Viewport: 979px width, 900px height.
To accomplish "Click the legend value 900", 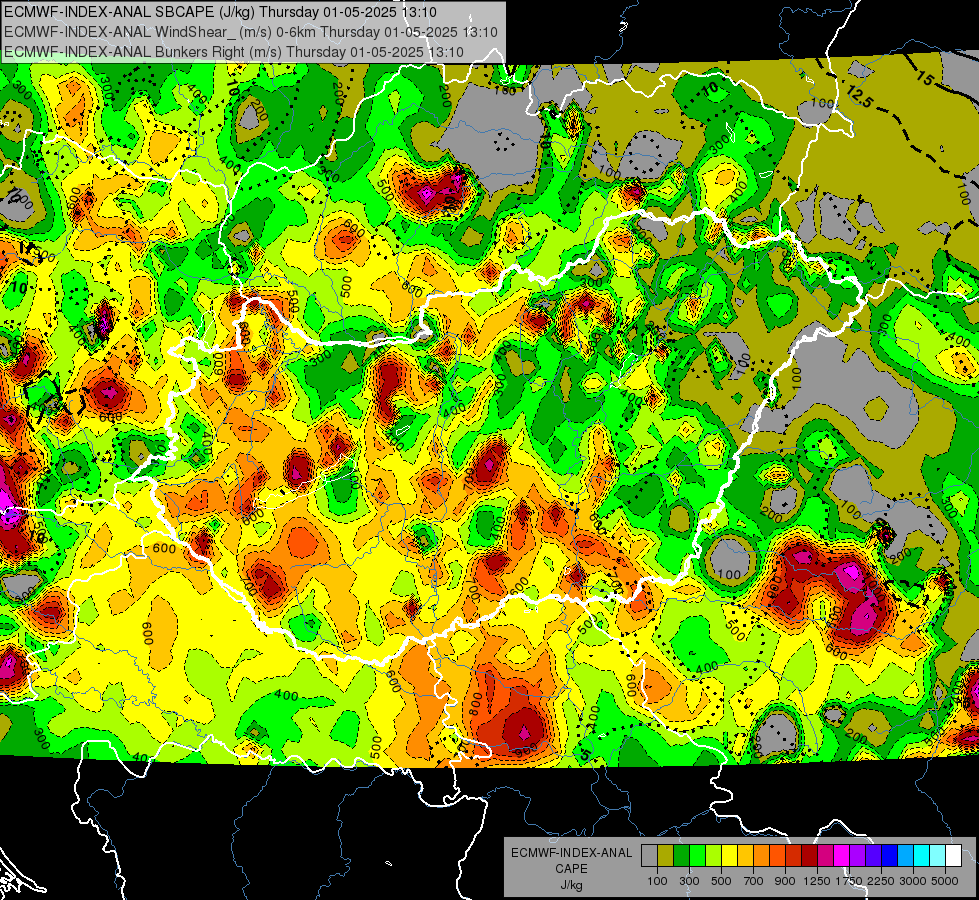I will (785, 881).
